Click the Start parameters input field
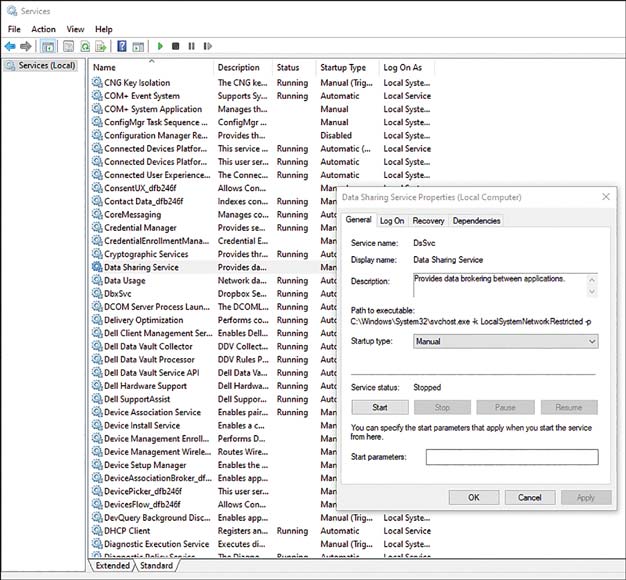Screen dimensions: 626x580 pyautogui.click(x=512, y=457)
